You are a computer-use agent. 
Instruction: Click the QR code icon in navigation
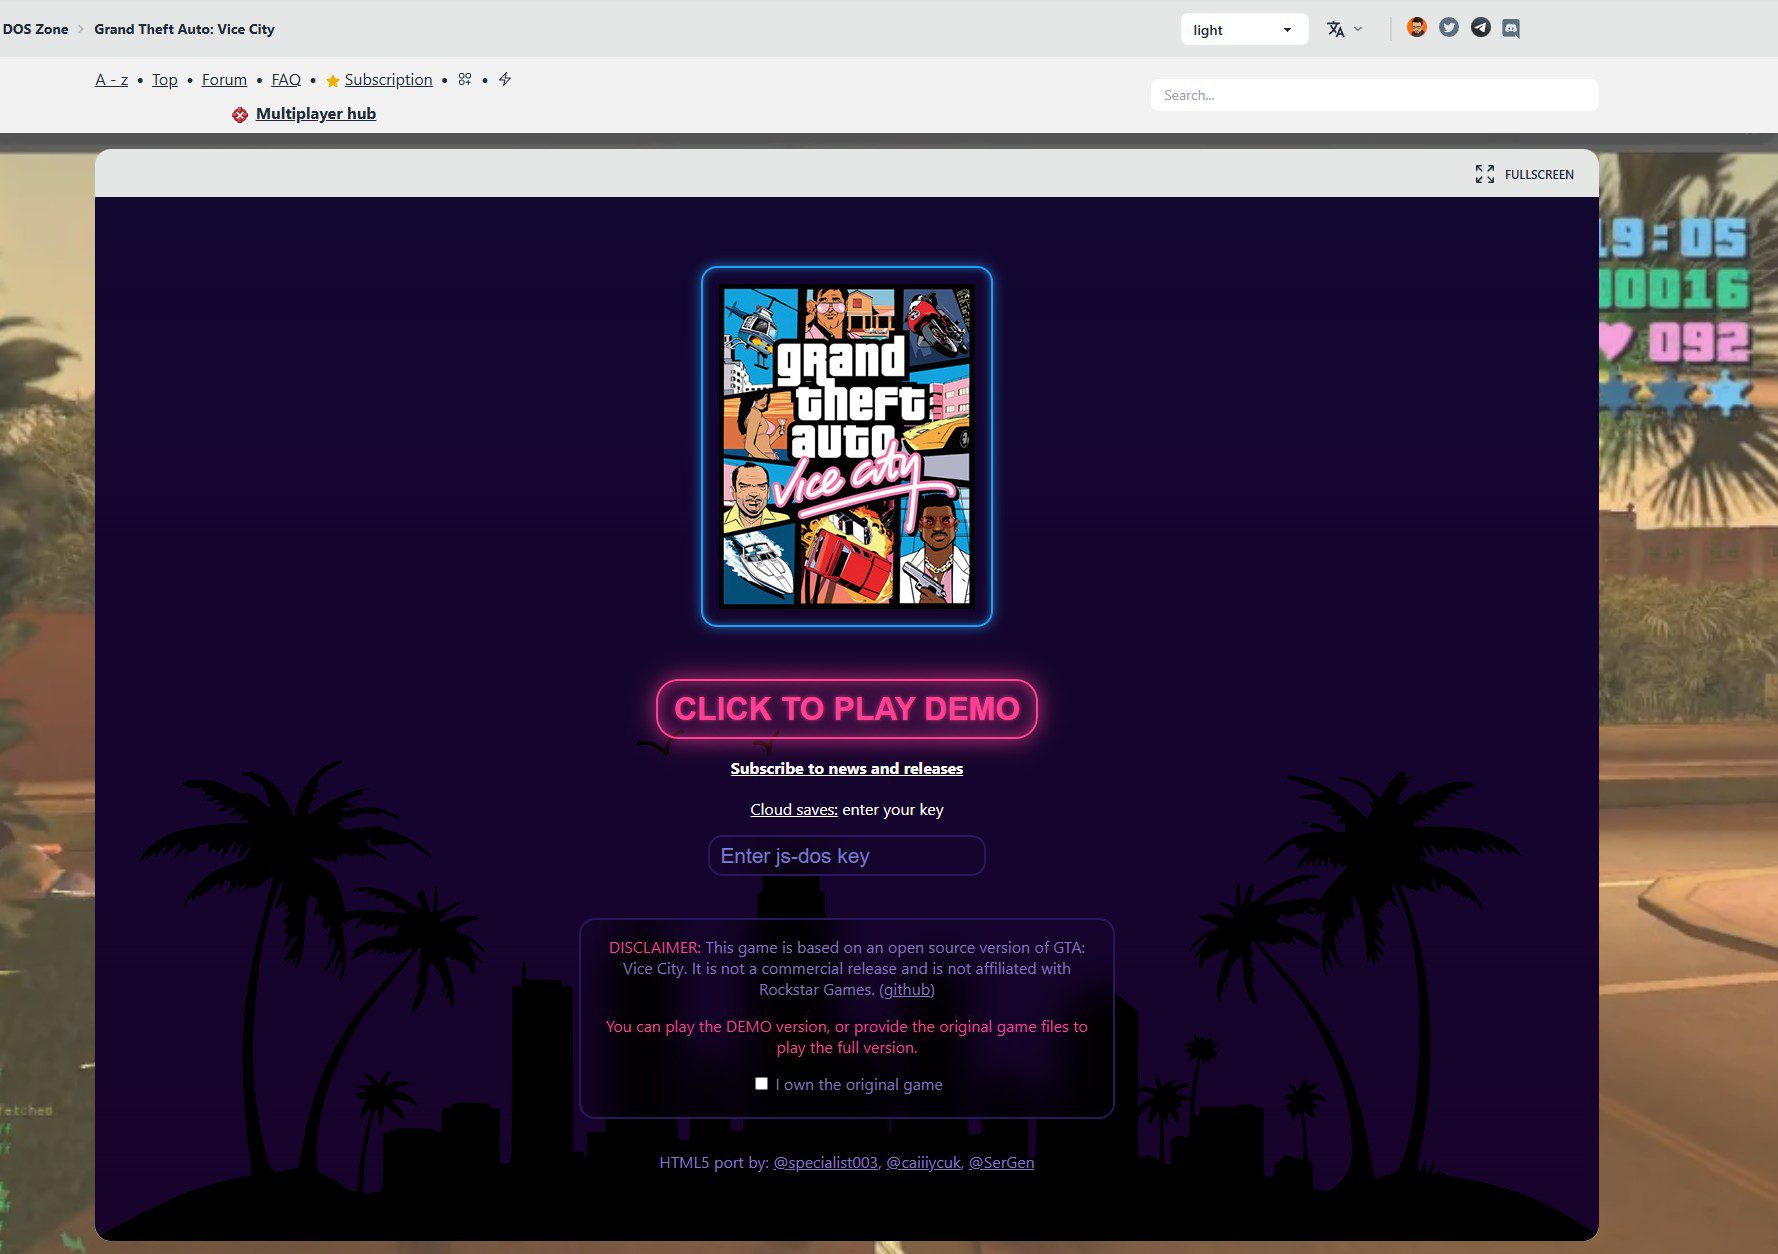(464, 79)
